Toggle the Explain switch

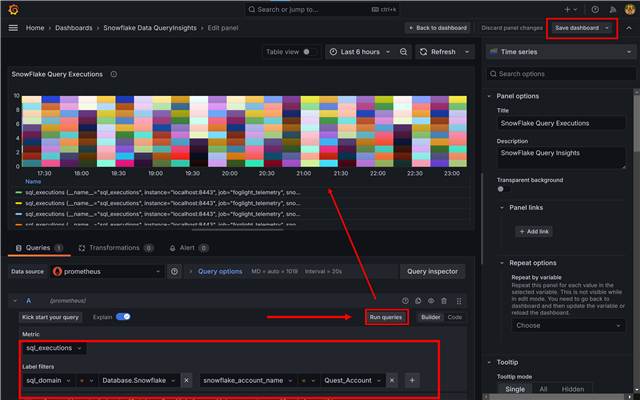point(123,317)
